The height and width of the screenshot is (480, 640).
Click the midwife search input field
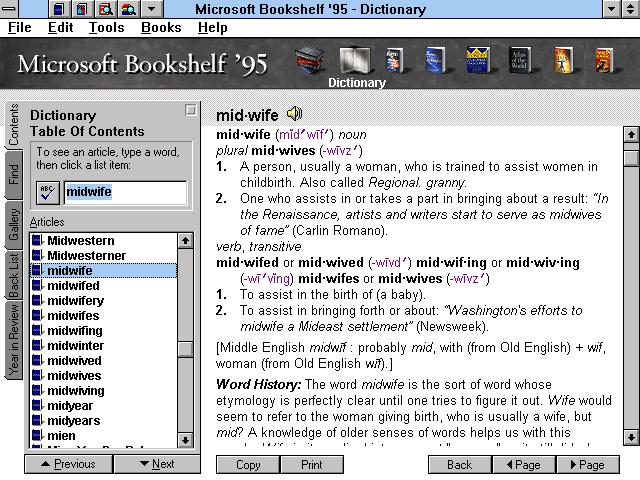tap(126, 193)
